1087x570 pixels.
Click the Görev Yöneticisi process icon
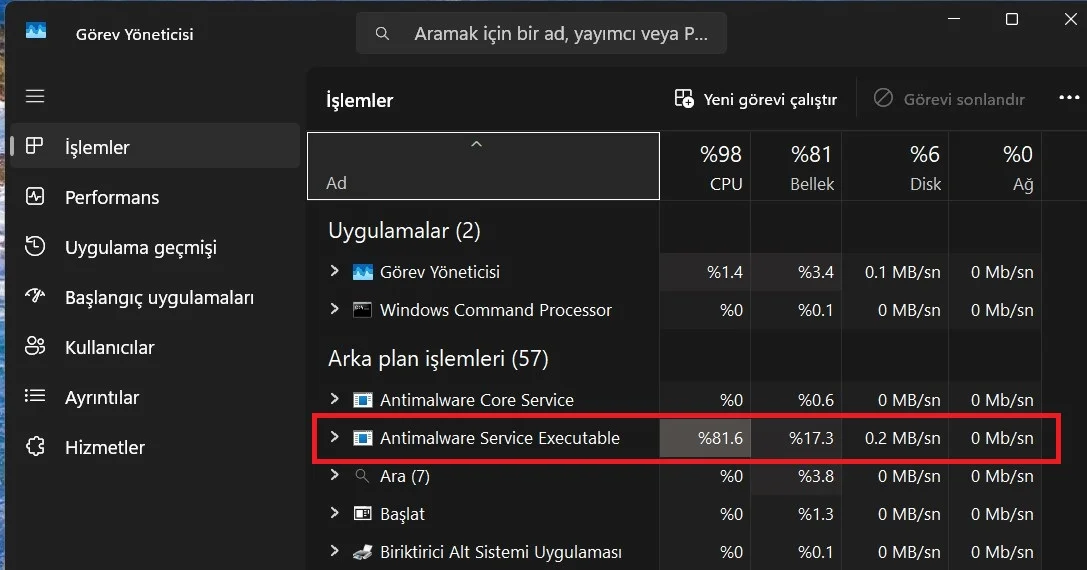(363, 272)
